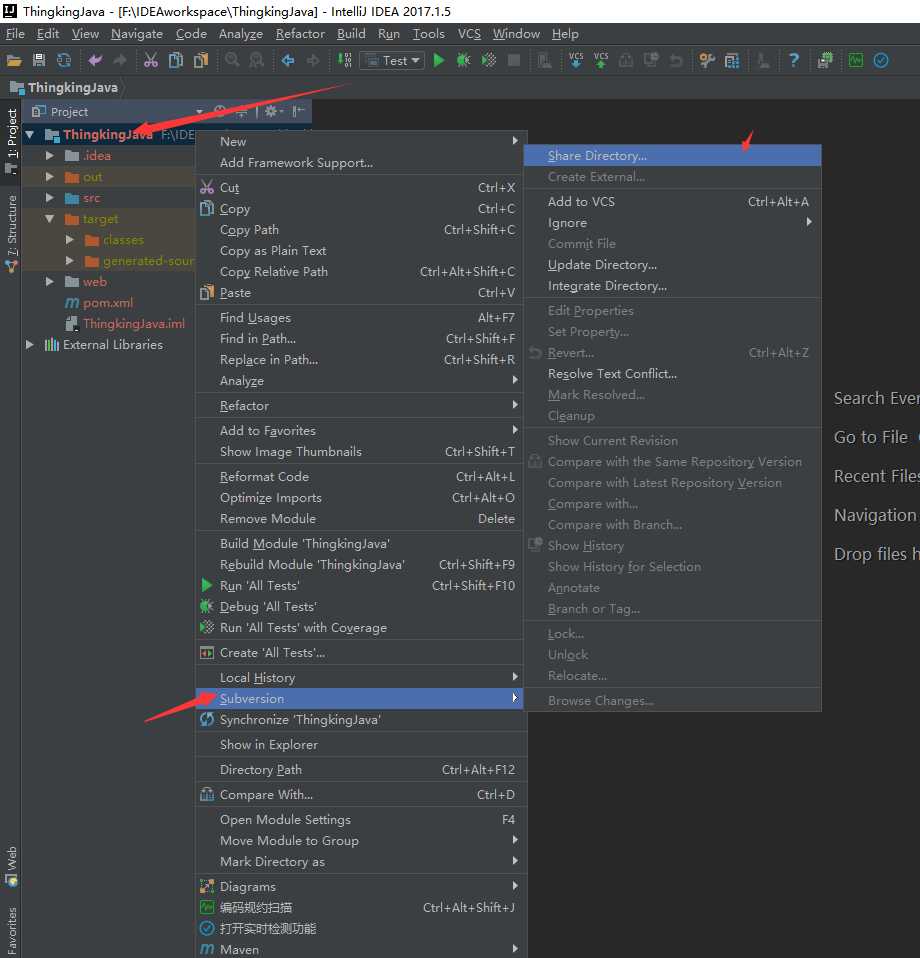Select Add to VCS menu entry
This screenshot has height=958, width=920.
pos(672,202)
